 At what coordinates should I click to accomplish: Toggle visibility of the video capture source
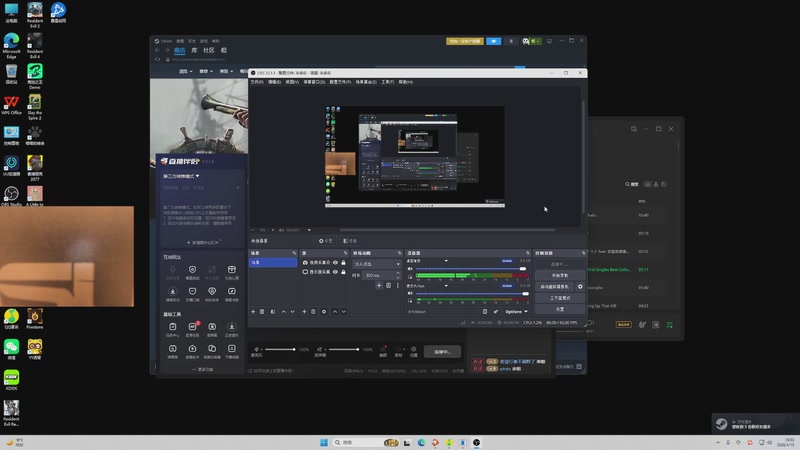(x=335, y=263)
